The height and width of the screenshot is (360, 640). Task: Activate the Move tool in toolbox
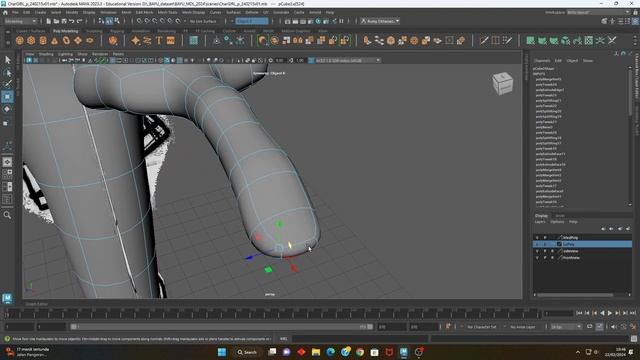pos(7,97)
